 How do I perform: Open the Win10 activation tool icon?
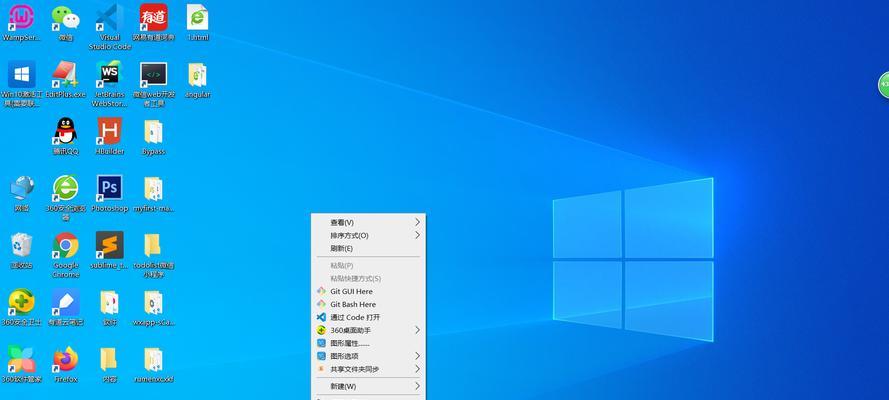point(22,84)
